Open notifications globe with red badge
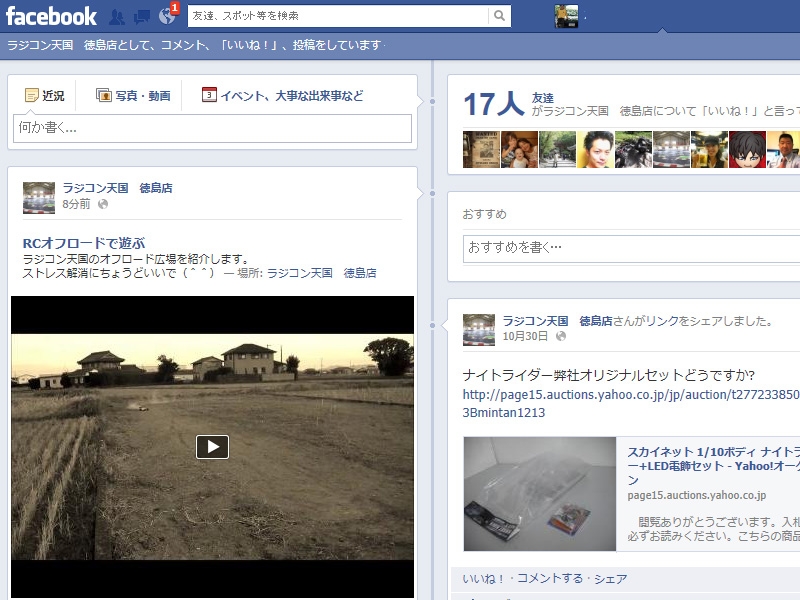The image size is (800, 600). tap(167, 17)
